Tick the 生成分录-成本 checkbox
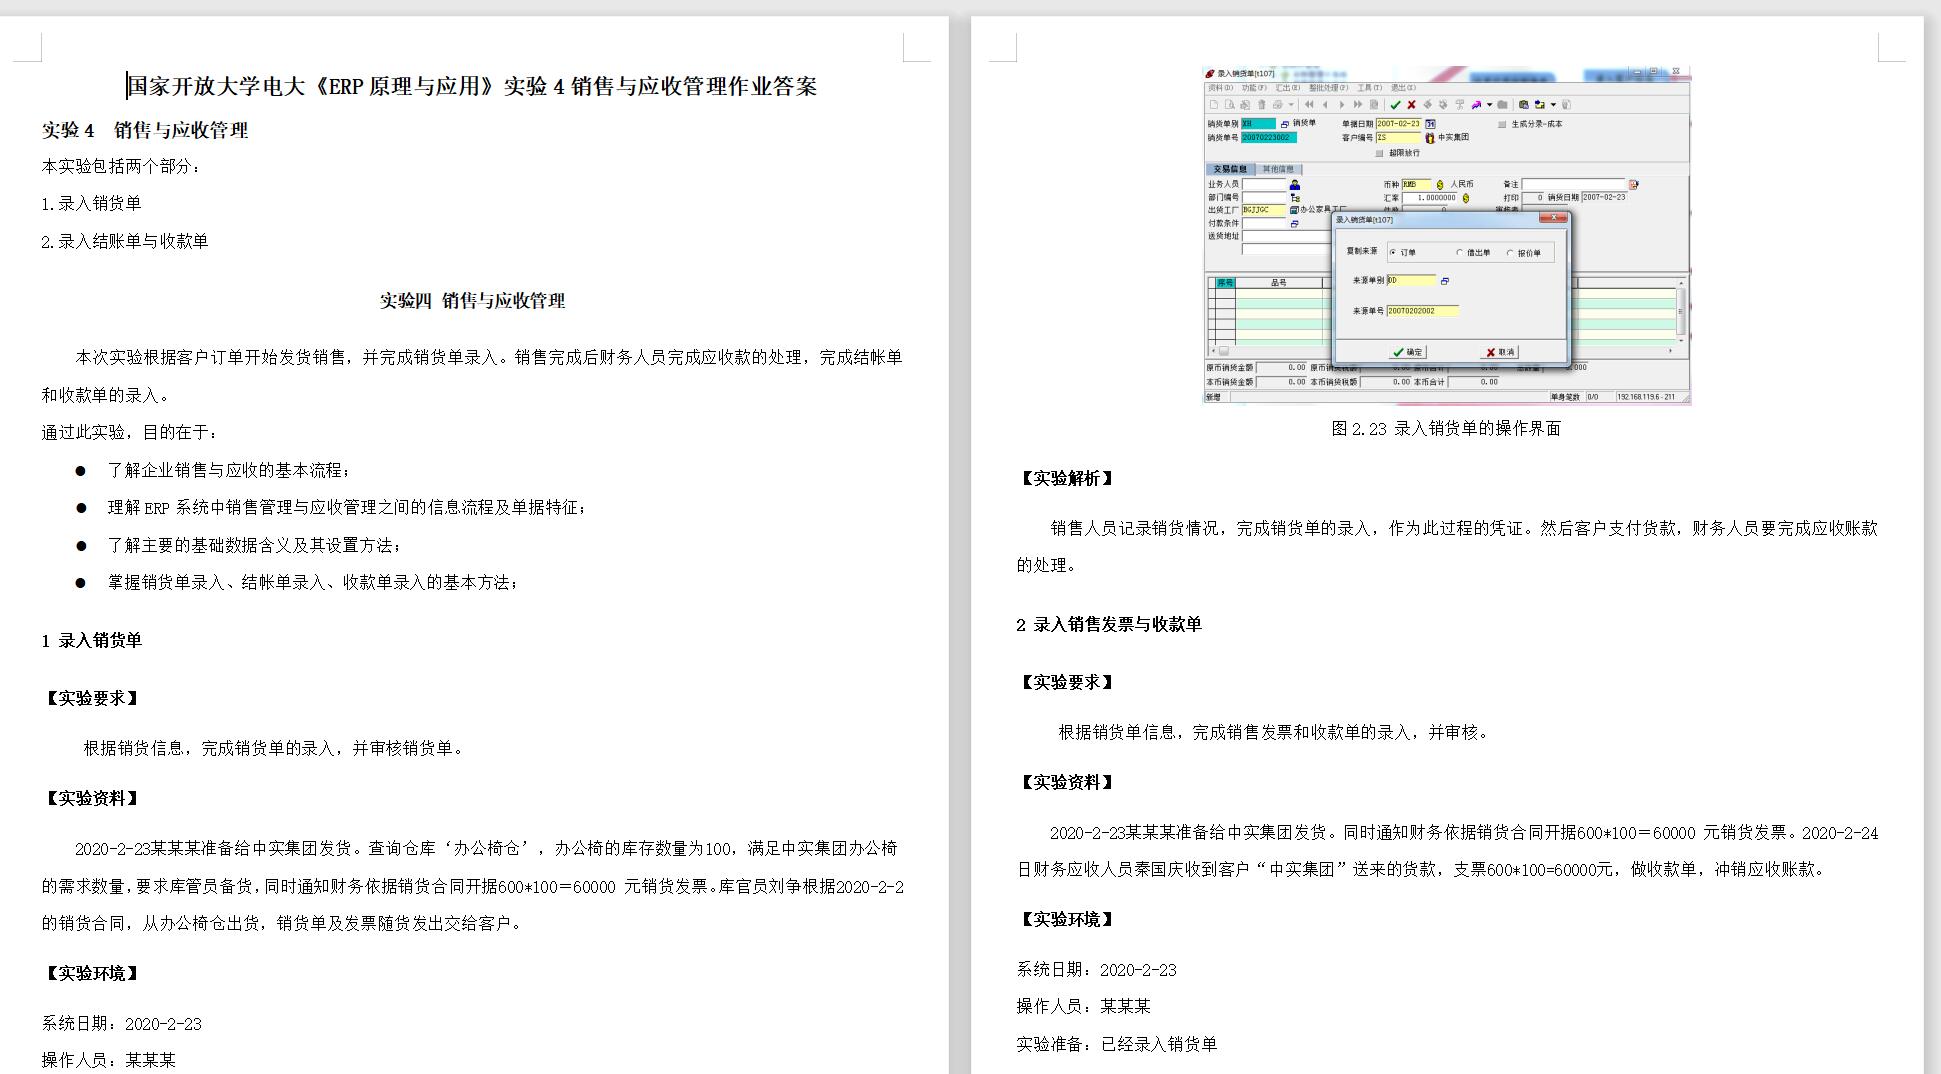 (1502, 124)
